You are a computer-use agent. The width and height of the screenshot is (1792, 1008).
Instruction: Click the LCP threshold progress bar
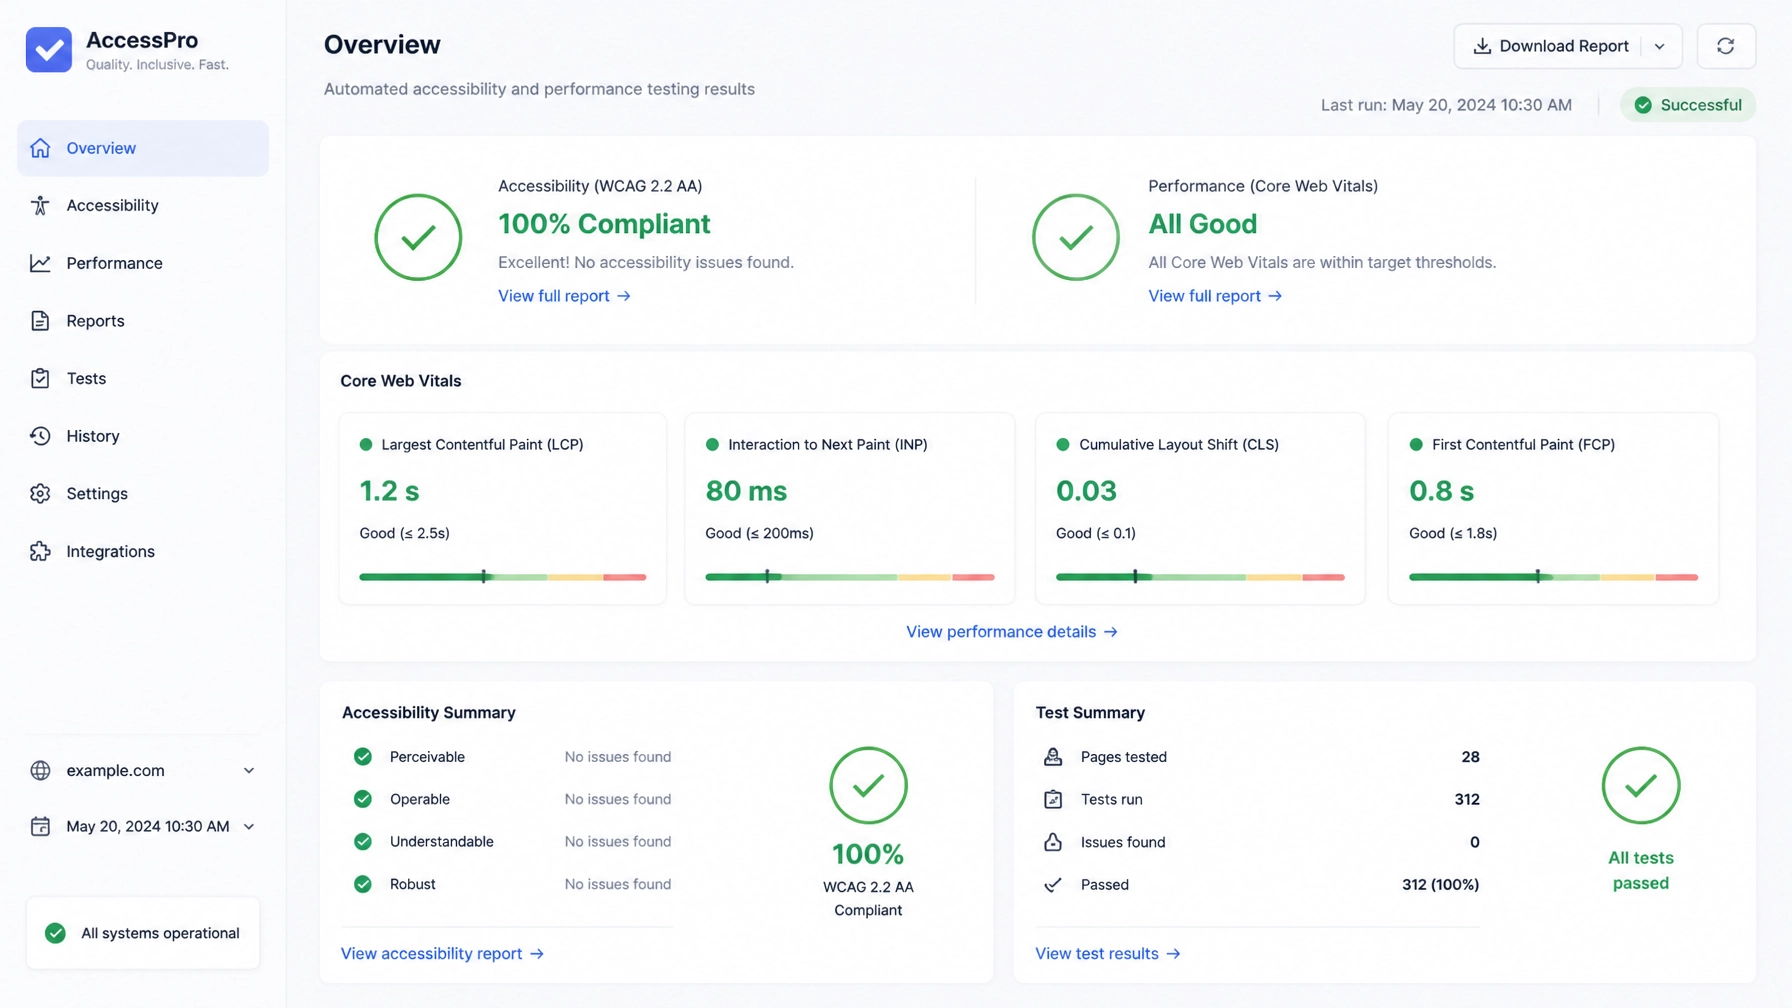point(503,577)
